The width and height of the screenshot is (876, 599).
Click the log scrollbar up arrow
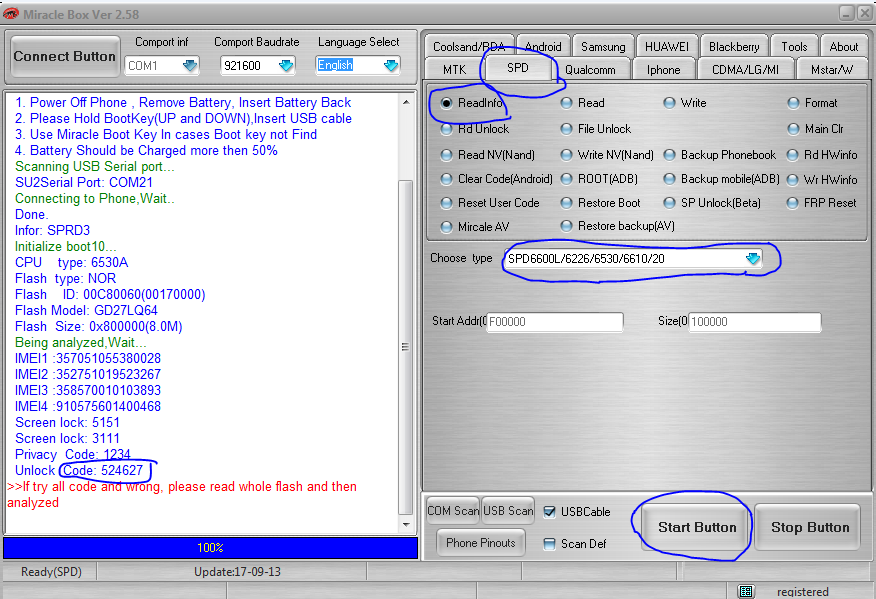point(406,102)
